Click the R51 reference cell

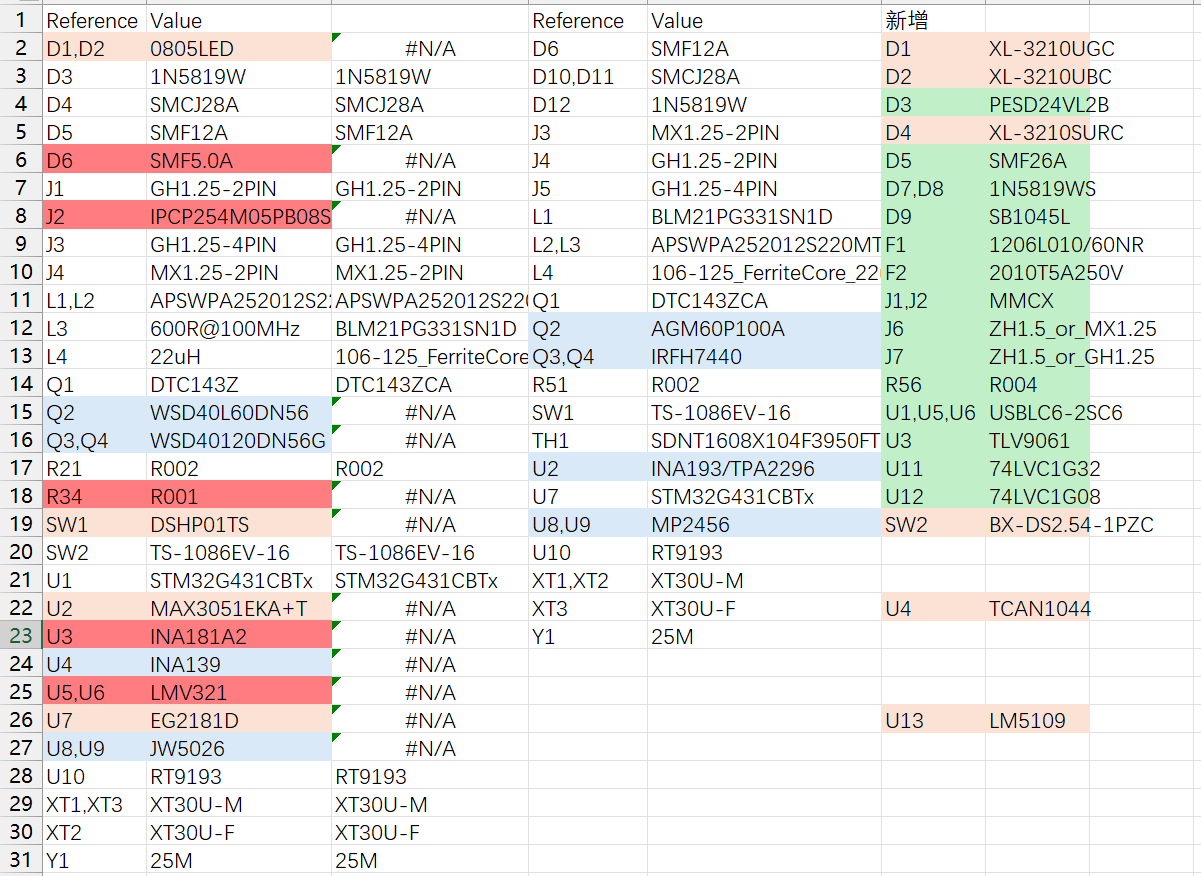click(588, 384)
